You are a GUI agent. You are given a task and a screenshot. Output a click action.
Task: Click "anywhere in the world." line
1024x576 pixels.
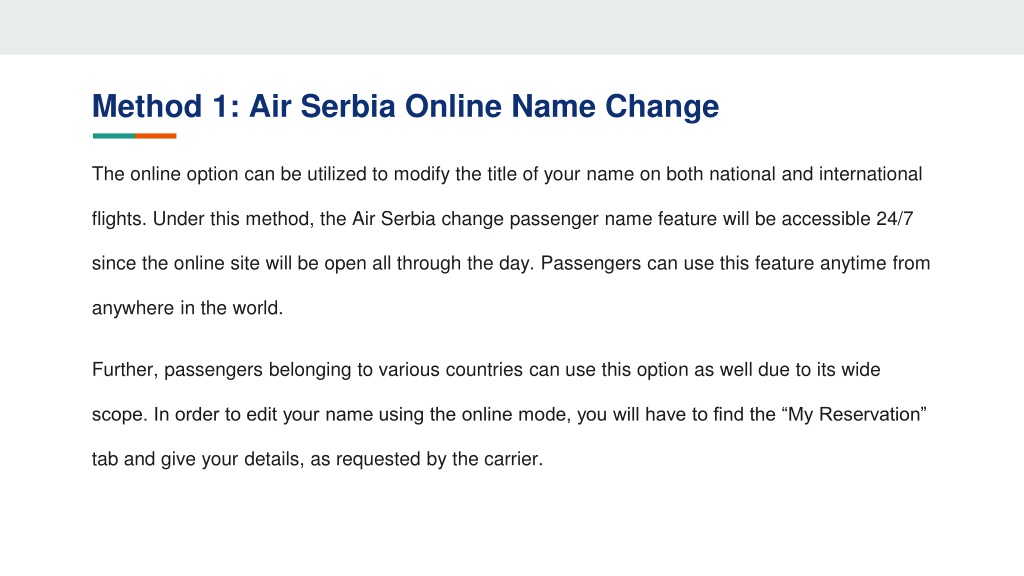pos(187,308)
